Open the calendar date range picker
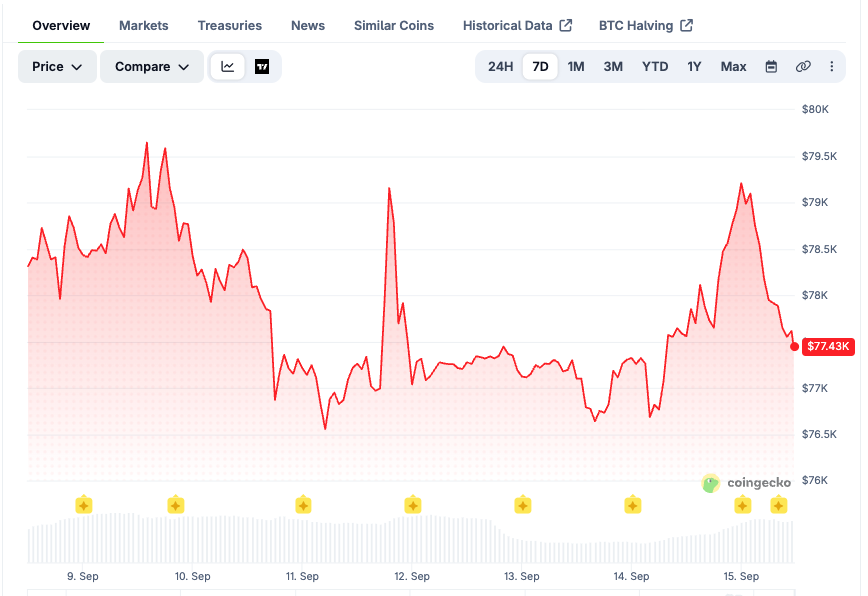This screenshot has width=868, height=596. [771, 66]
